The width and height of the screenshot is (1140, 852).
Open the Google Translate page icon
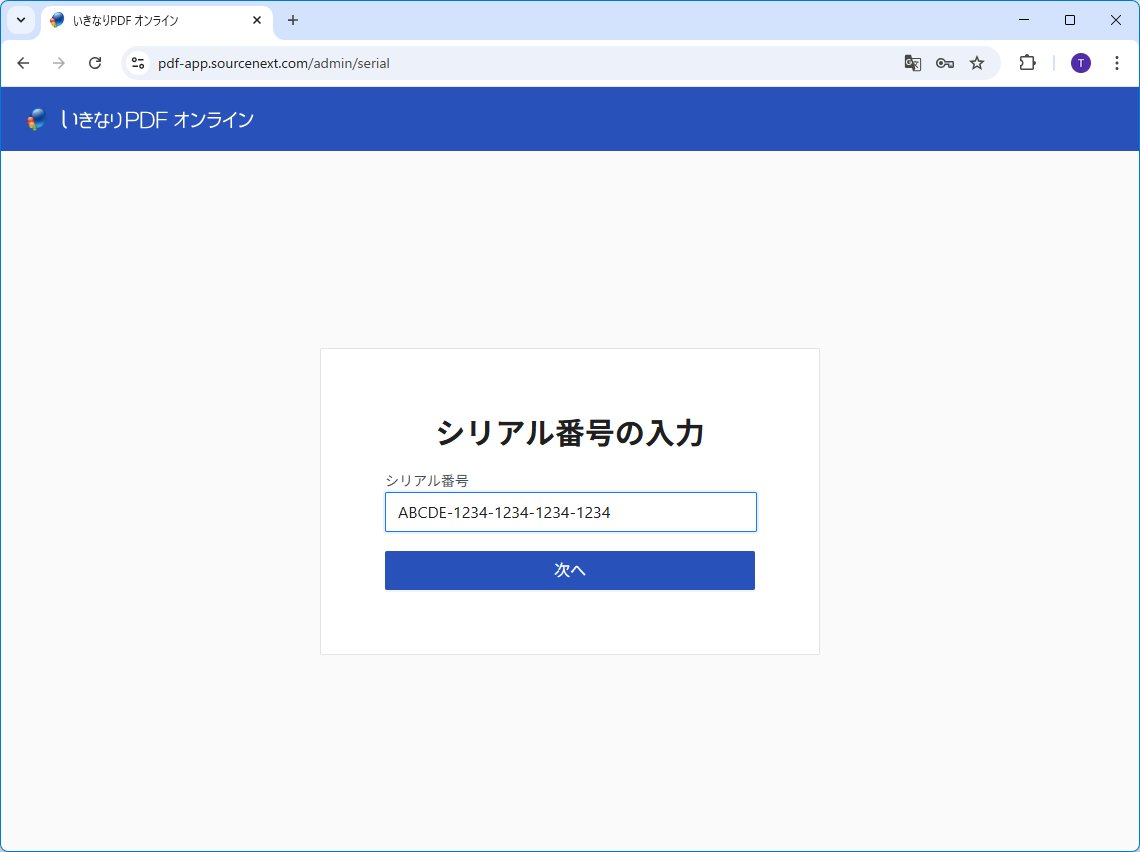point(912,63)
